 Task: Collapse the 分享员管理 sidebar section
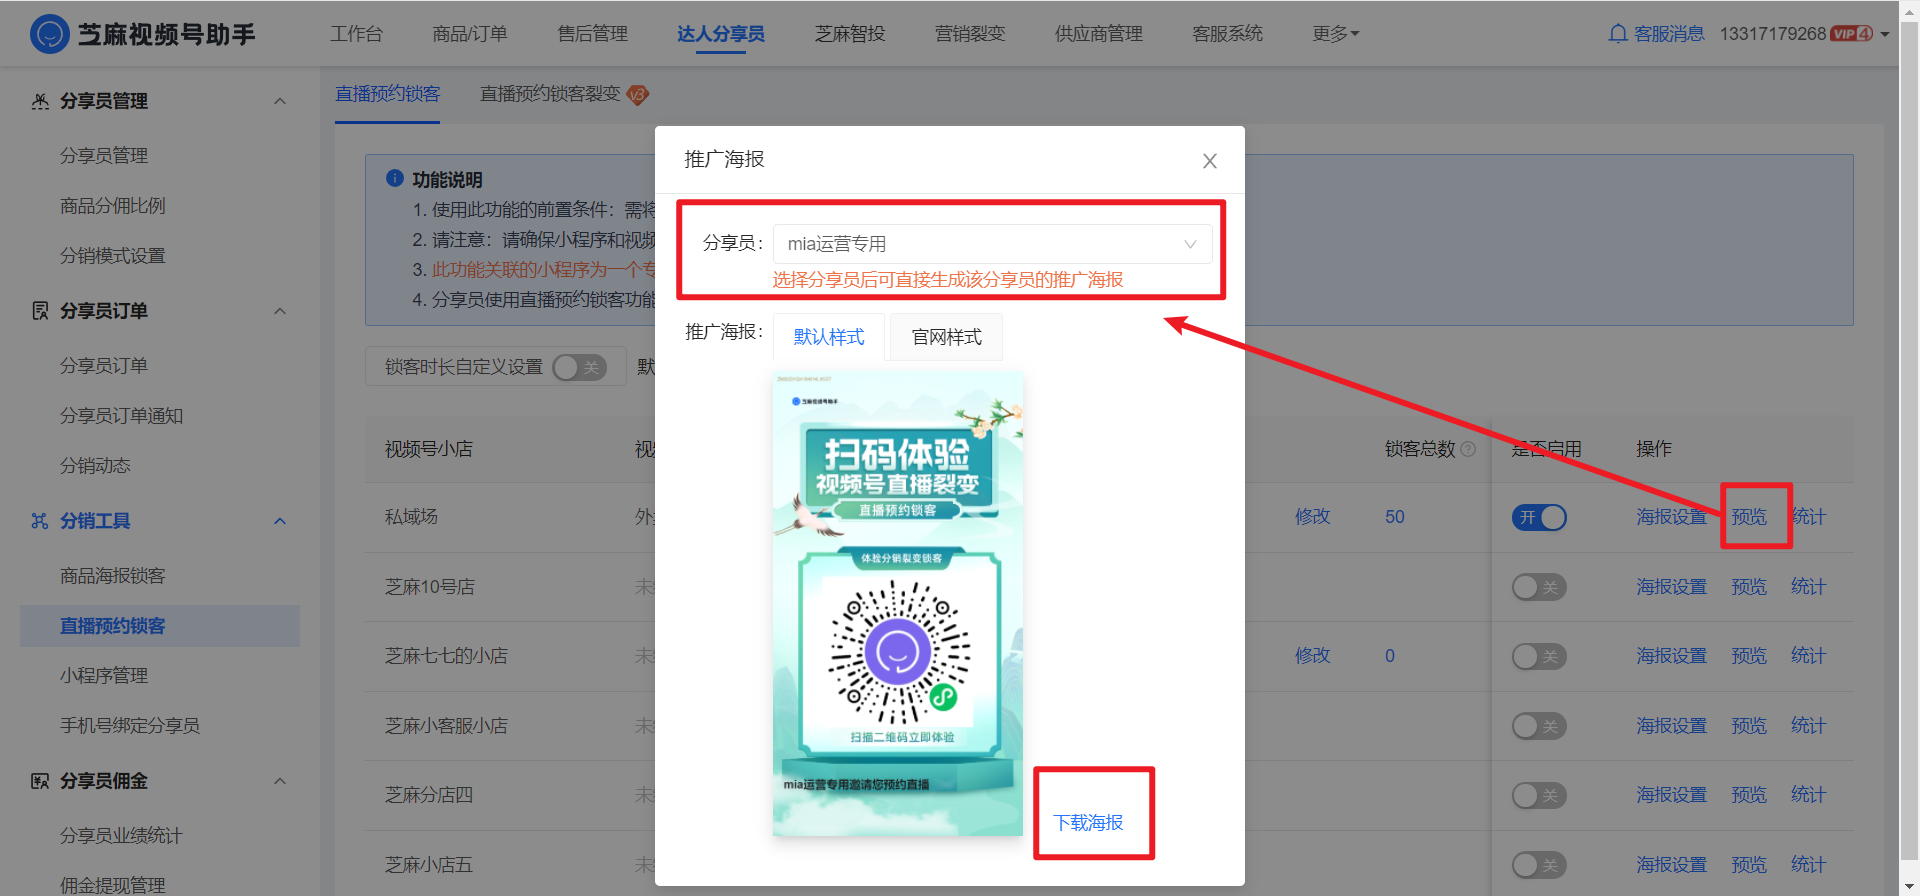tap(280, 101)
